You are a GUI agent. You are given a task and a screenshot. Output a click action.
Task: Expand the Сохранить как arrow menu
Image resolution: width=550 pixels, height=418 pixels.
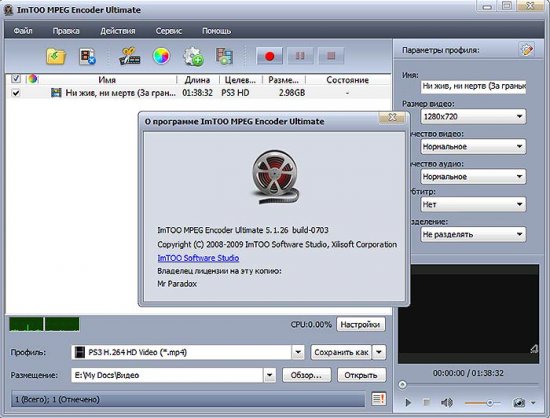379,352
